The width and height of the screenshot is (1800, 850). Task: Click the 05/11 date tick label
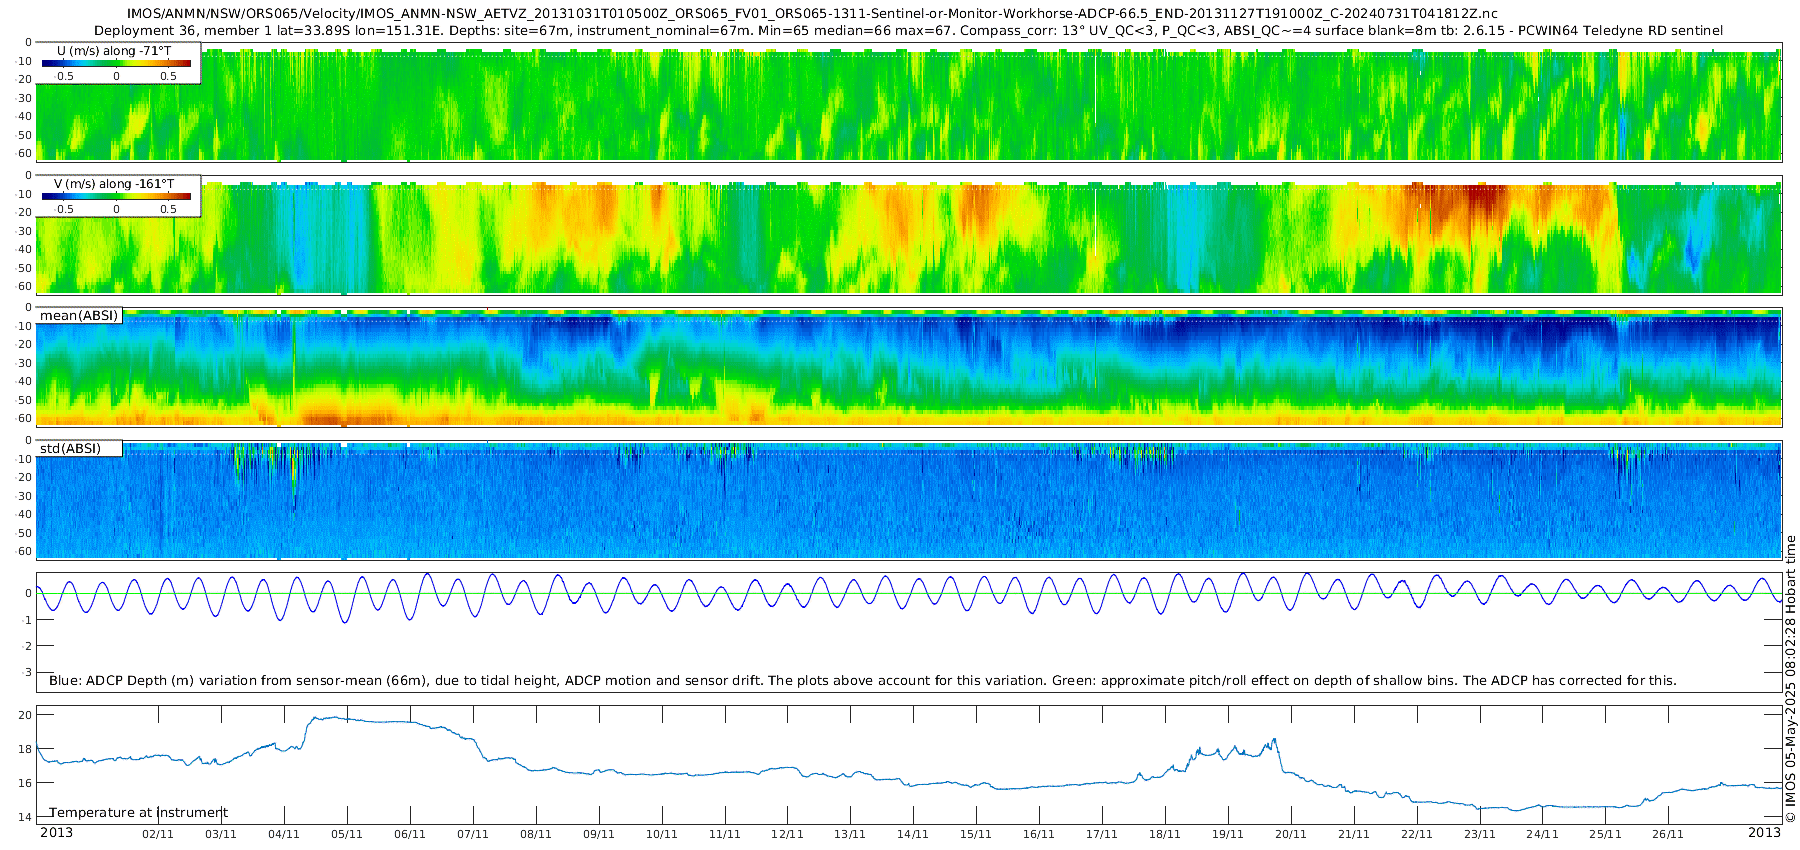coord(347,834)
